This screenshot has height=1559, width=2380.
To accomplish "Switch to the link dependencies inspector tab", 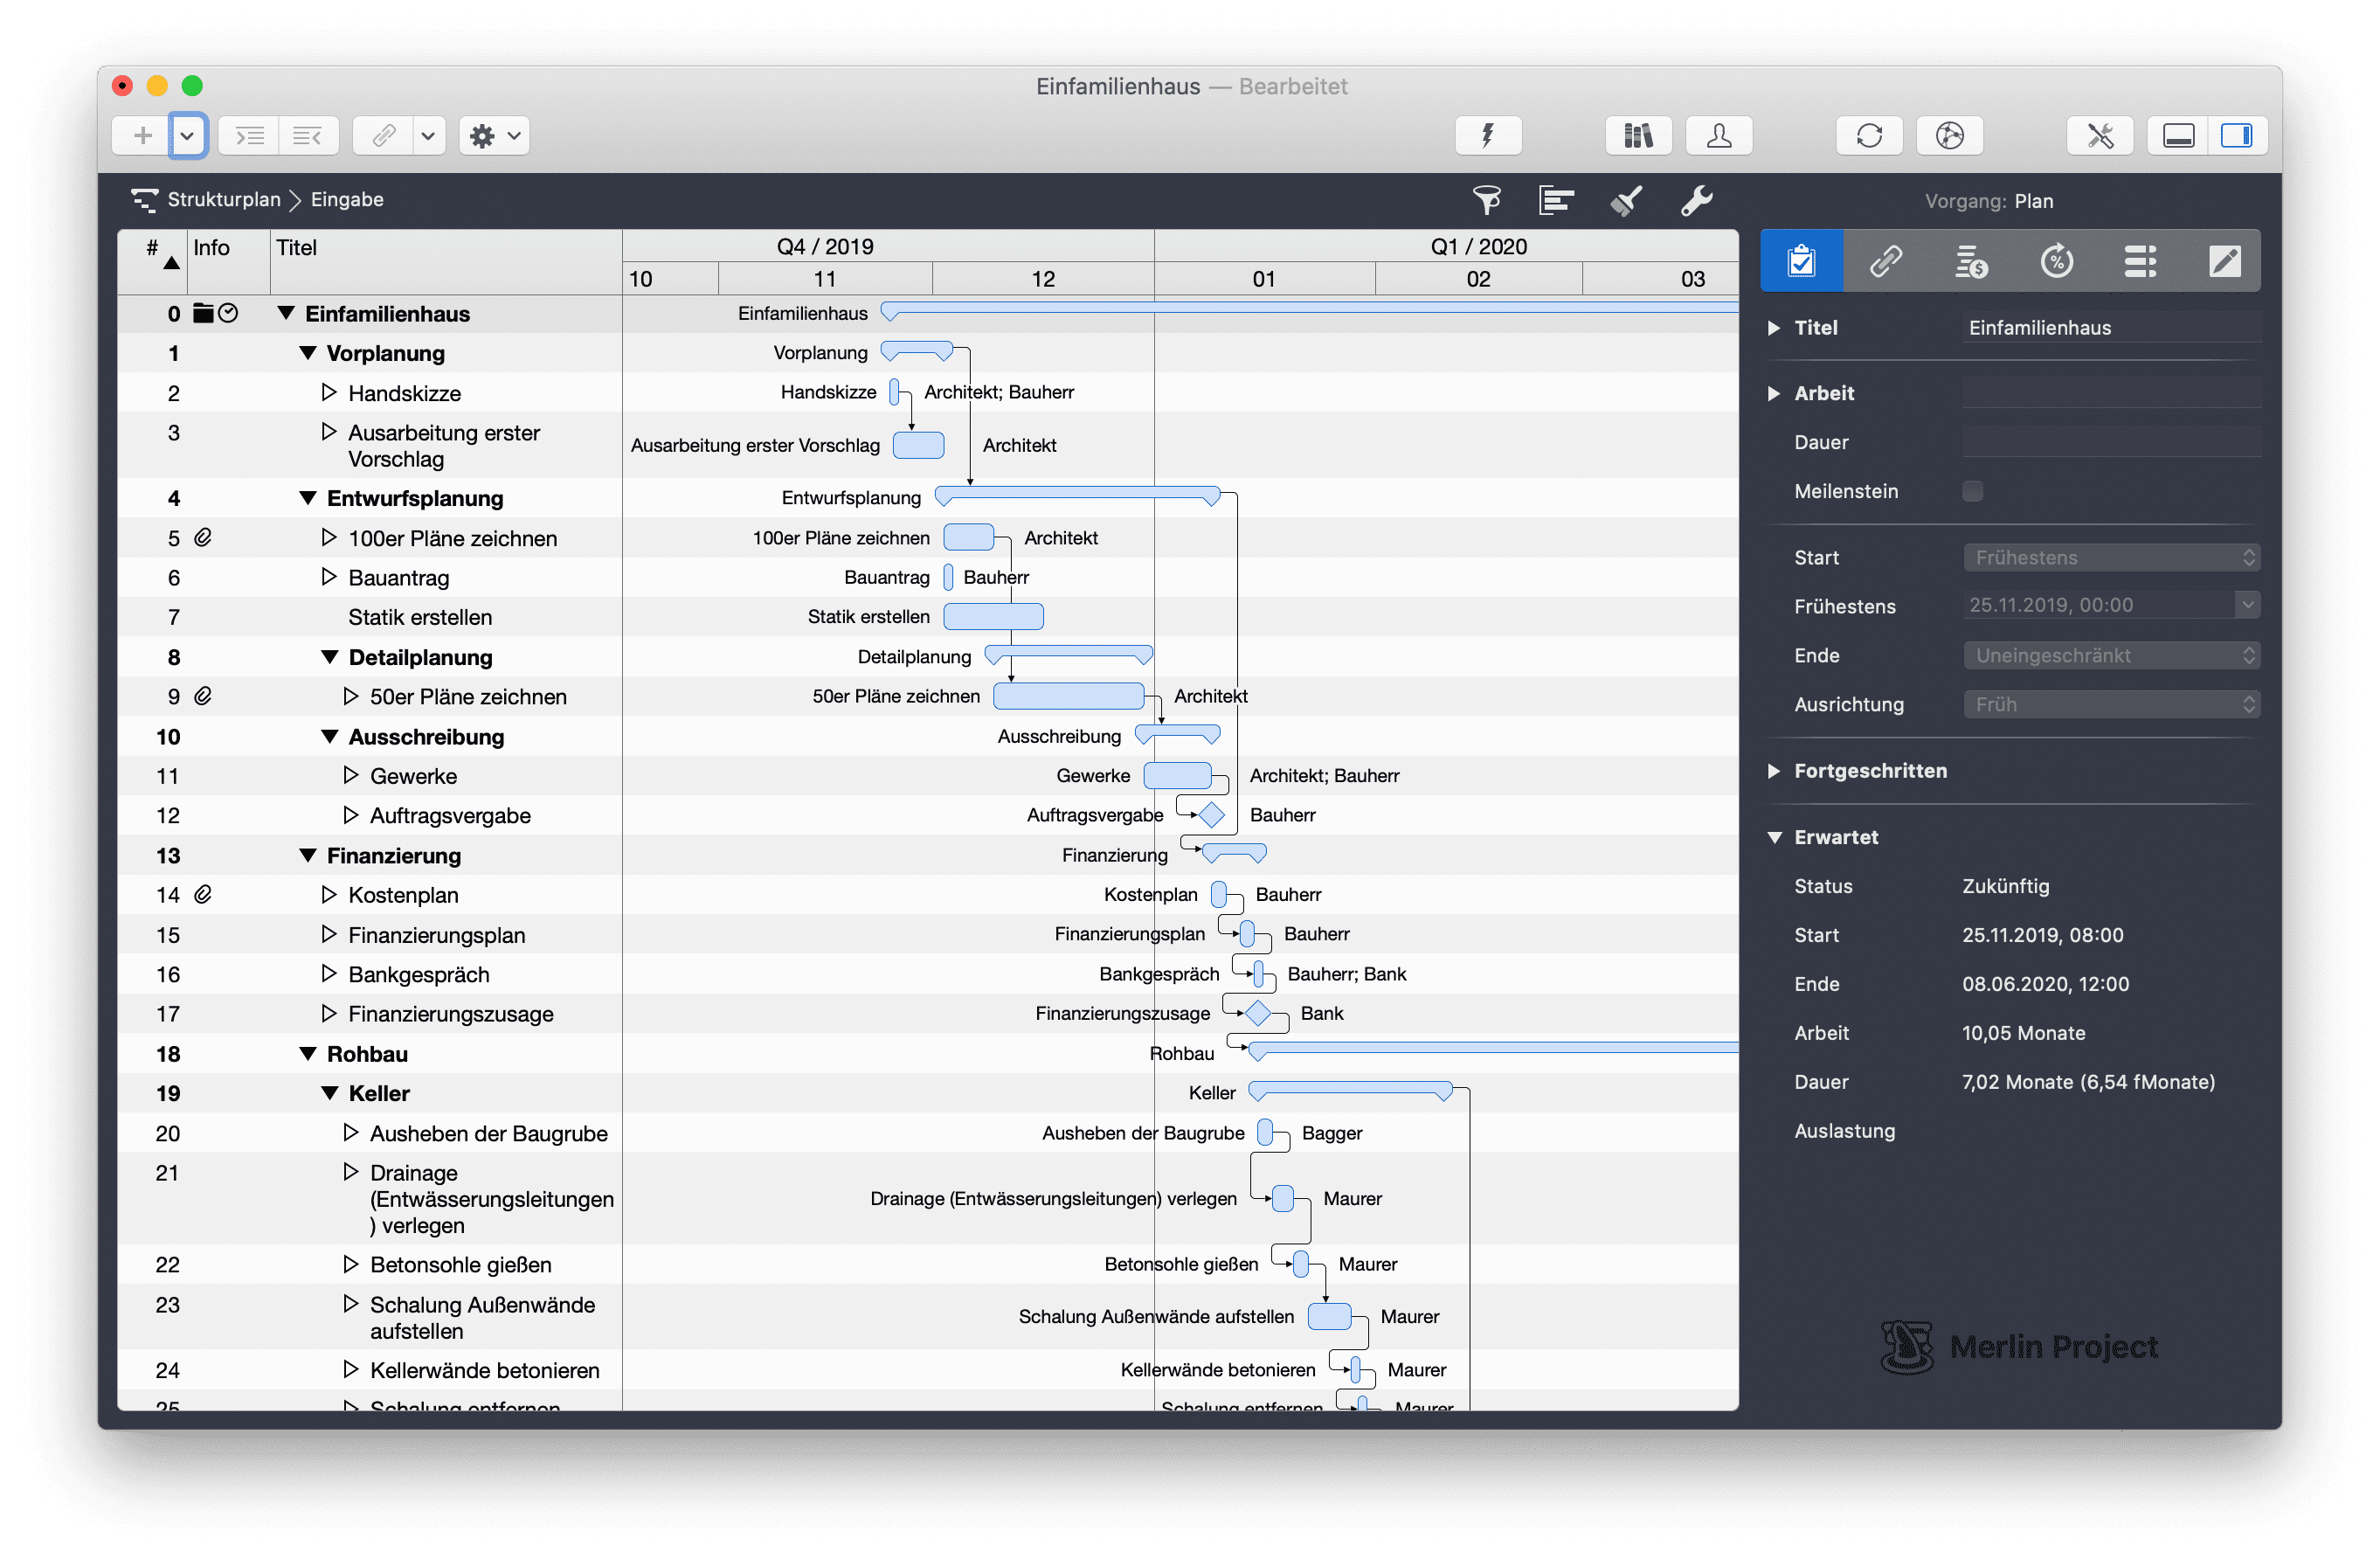I will 1886,262.
